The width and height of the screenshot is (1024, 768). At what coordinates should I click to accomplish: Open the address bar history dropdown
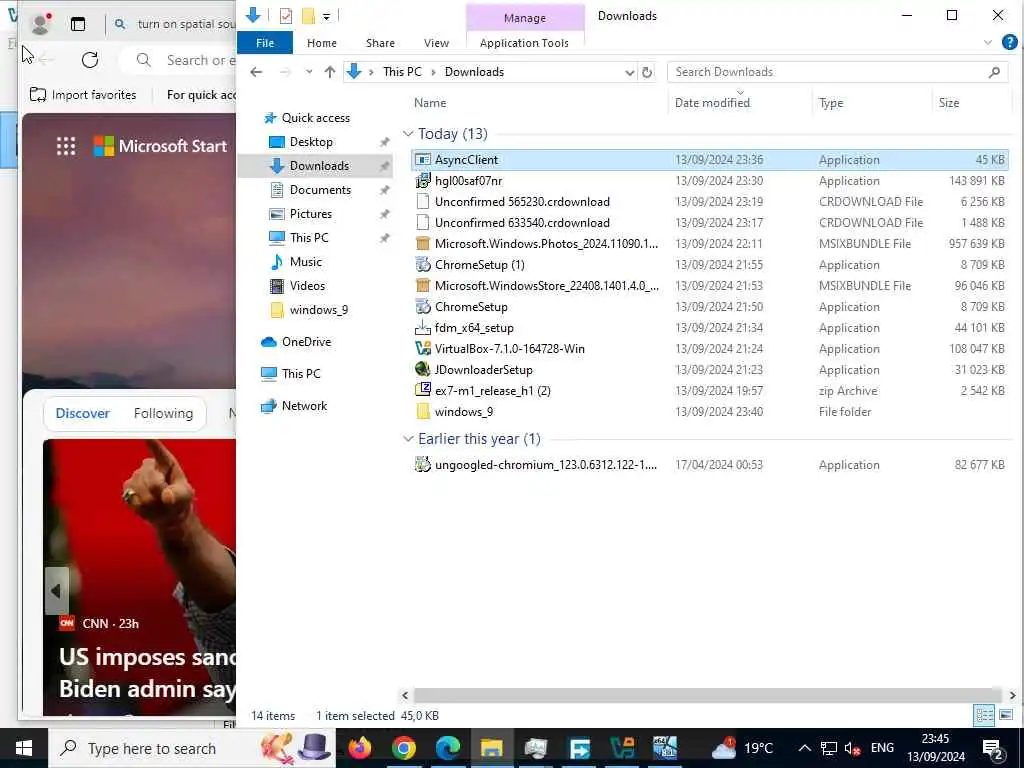629,72
